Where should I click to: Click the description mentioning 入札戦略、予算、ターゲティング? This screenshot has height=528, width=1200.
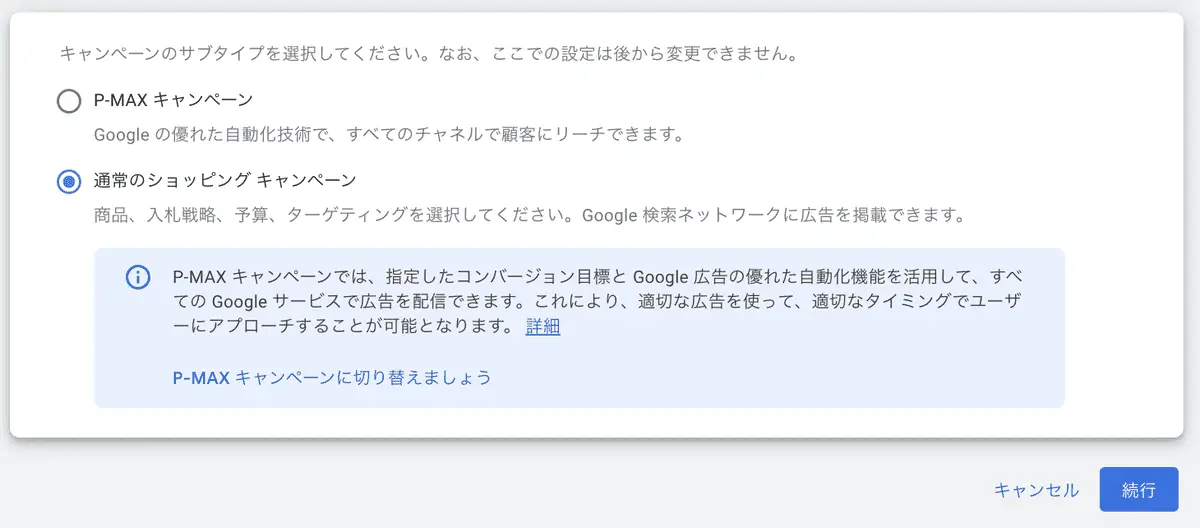click(529, 215)
